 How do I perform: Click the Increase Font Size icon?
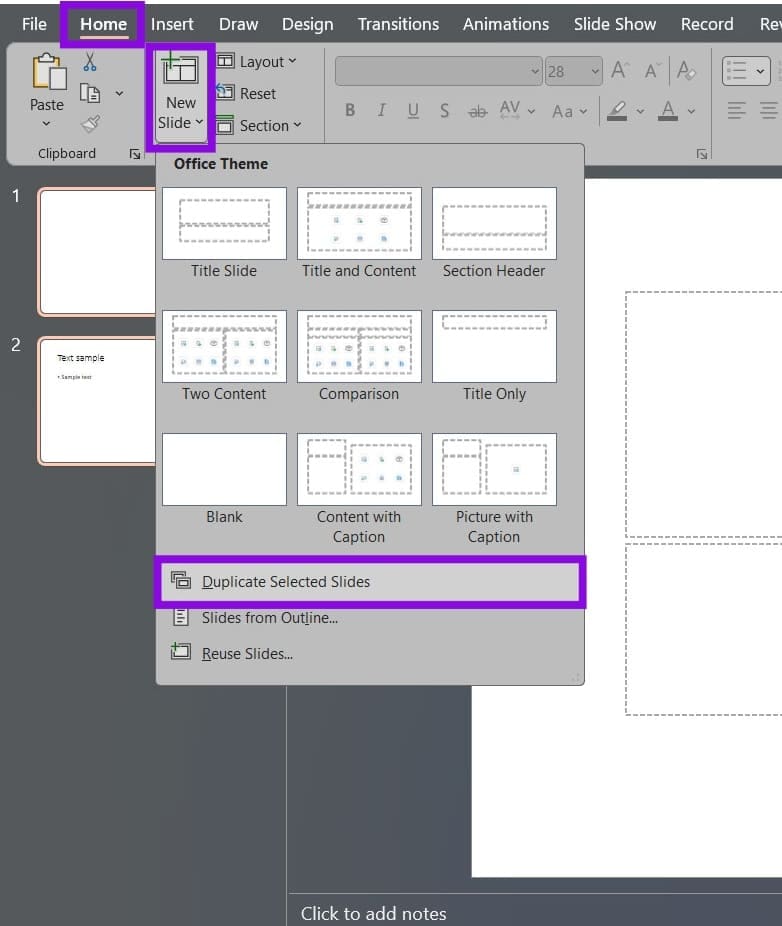620,70
